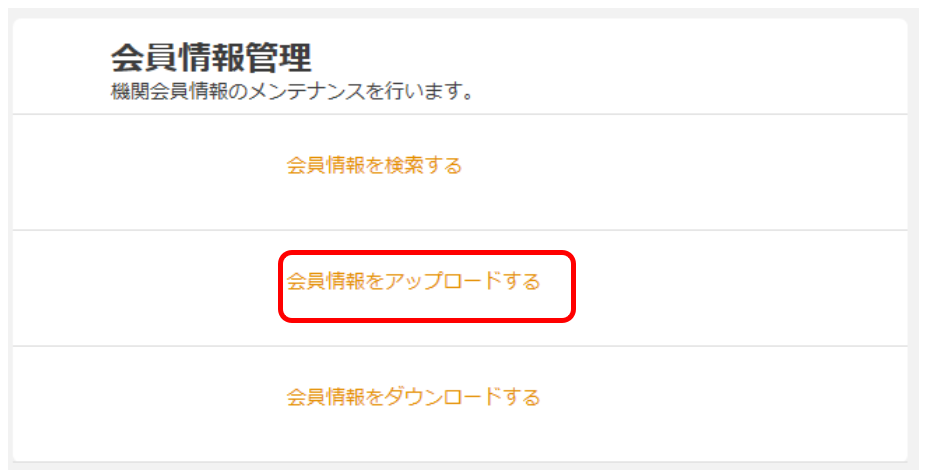This screenshot has width=929, height=471.
Task: Choose the orange search link in the first row
Action: click(374, 166)
